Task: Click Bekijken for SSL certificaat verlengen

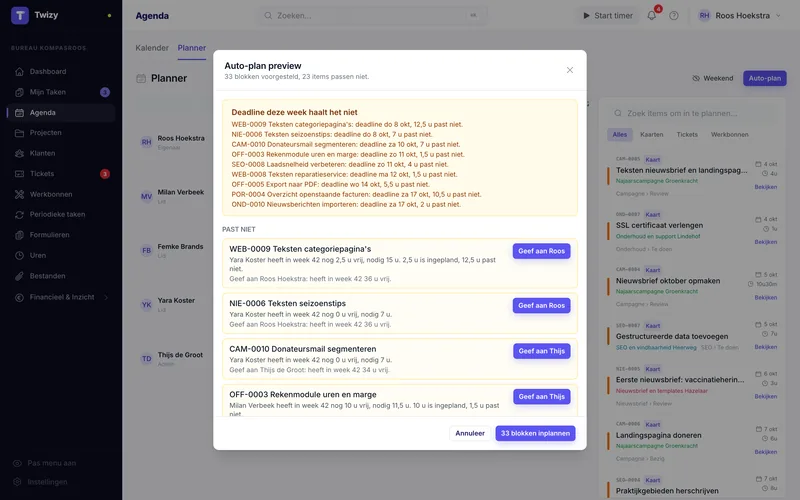Action: tap(765, 242)
